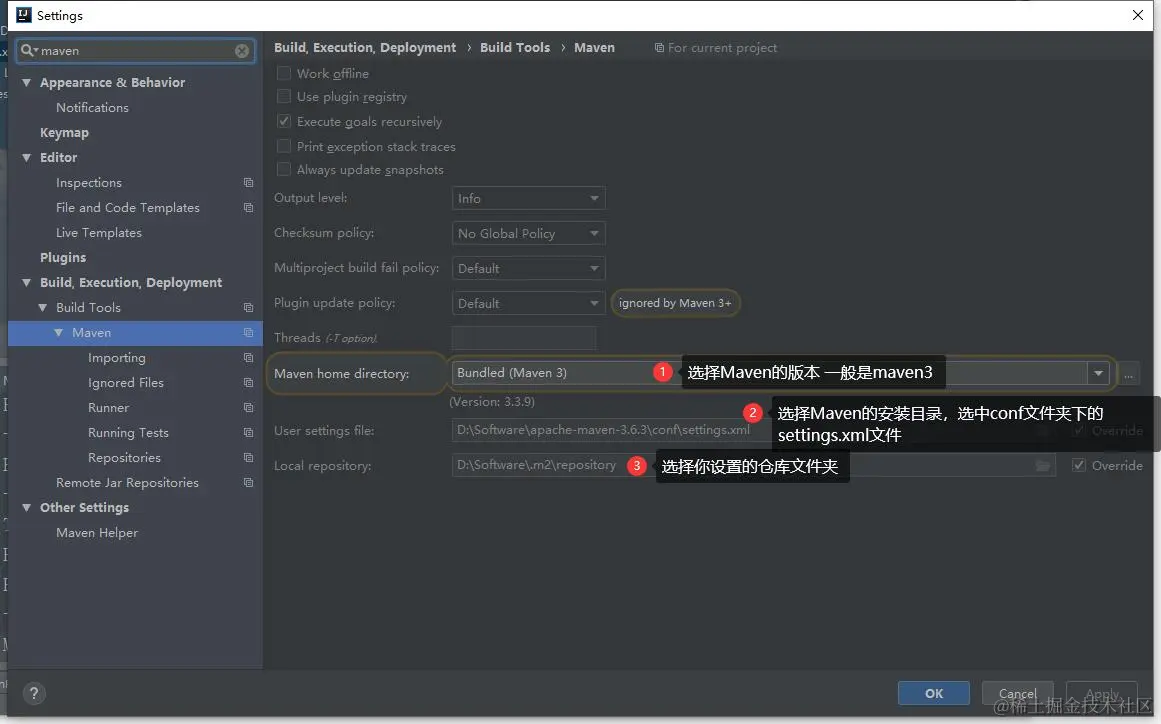Enable Use plugin registry checkbox
Viewport: 1161px width, 724px height.
[284, 96]
